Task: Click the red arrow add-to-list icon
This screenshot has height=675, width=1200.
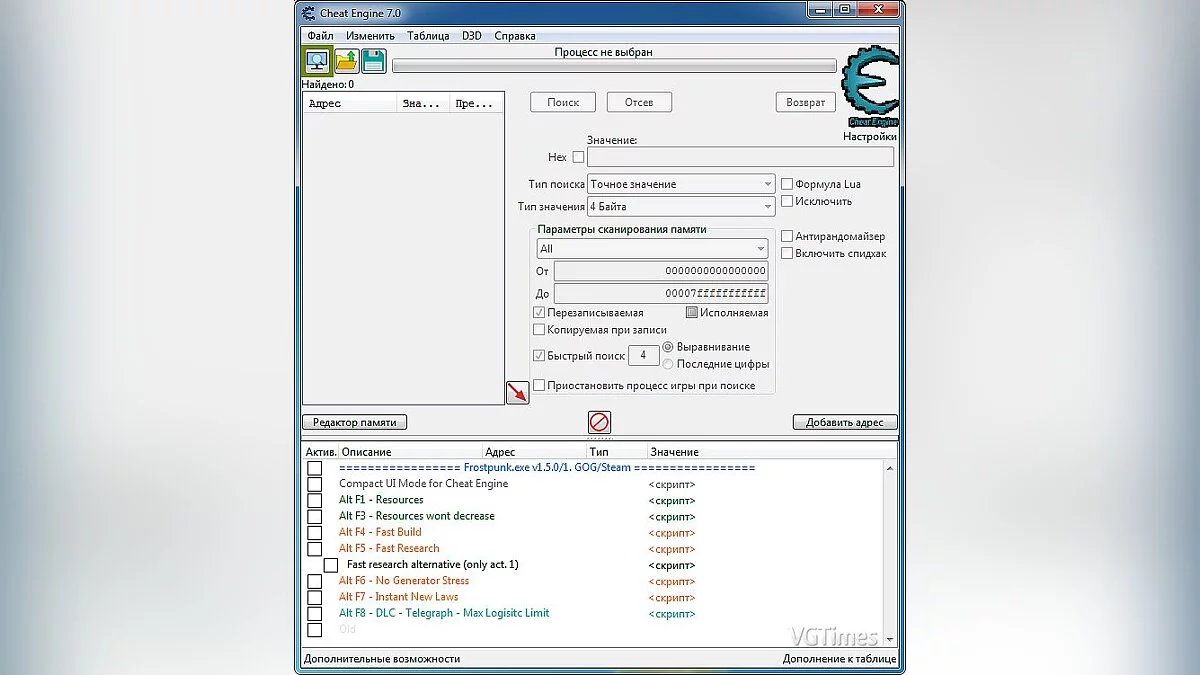Action: [517, 392]
